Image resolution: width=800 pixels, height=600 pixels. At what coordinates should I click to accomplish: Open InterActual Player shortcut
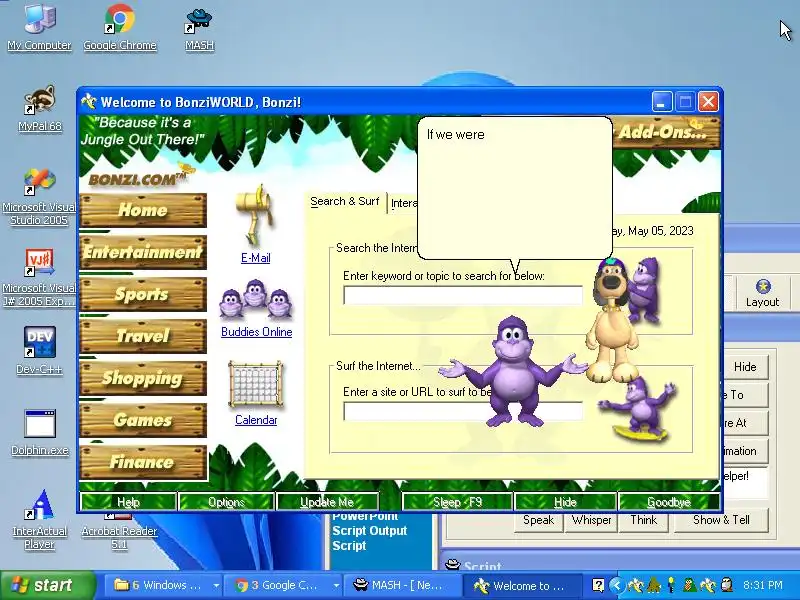click(x=39, y=519)
